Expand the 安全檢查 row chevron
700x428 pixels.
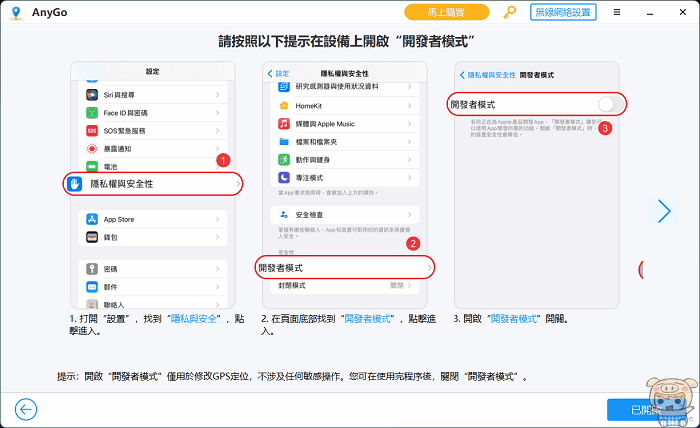pyautogui.click(x=409, y=215)
